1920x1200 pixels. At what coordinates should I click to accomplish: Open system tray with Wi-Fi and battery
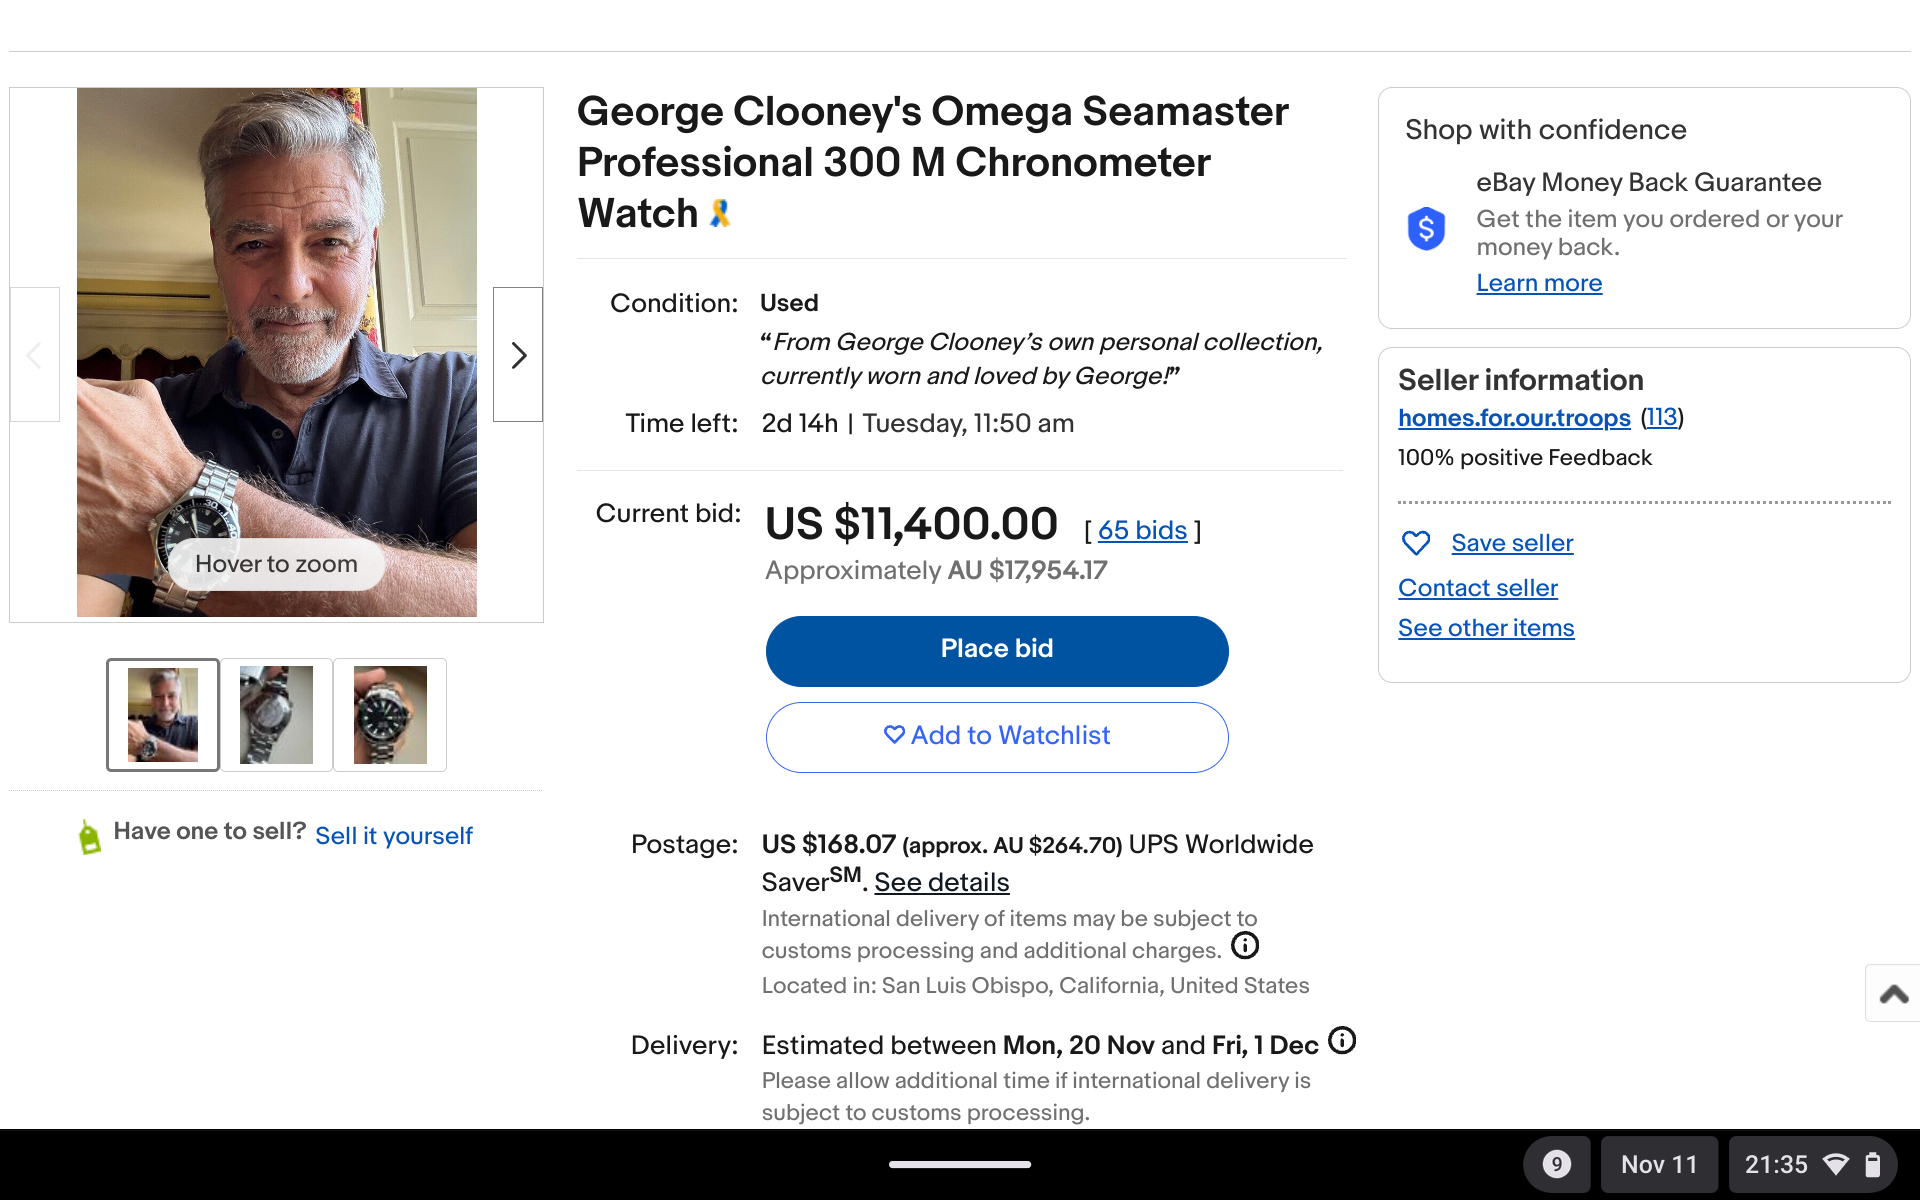(1812, 1164)
